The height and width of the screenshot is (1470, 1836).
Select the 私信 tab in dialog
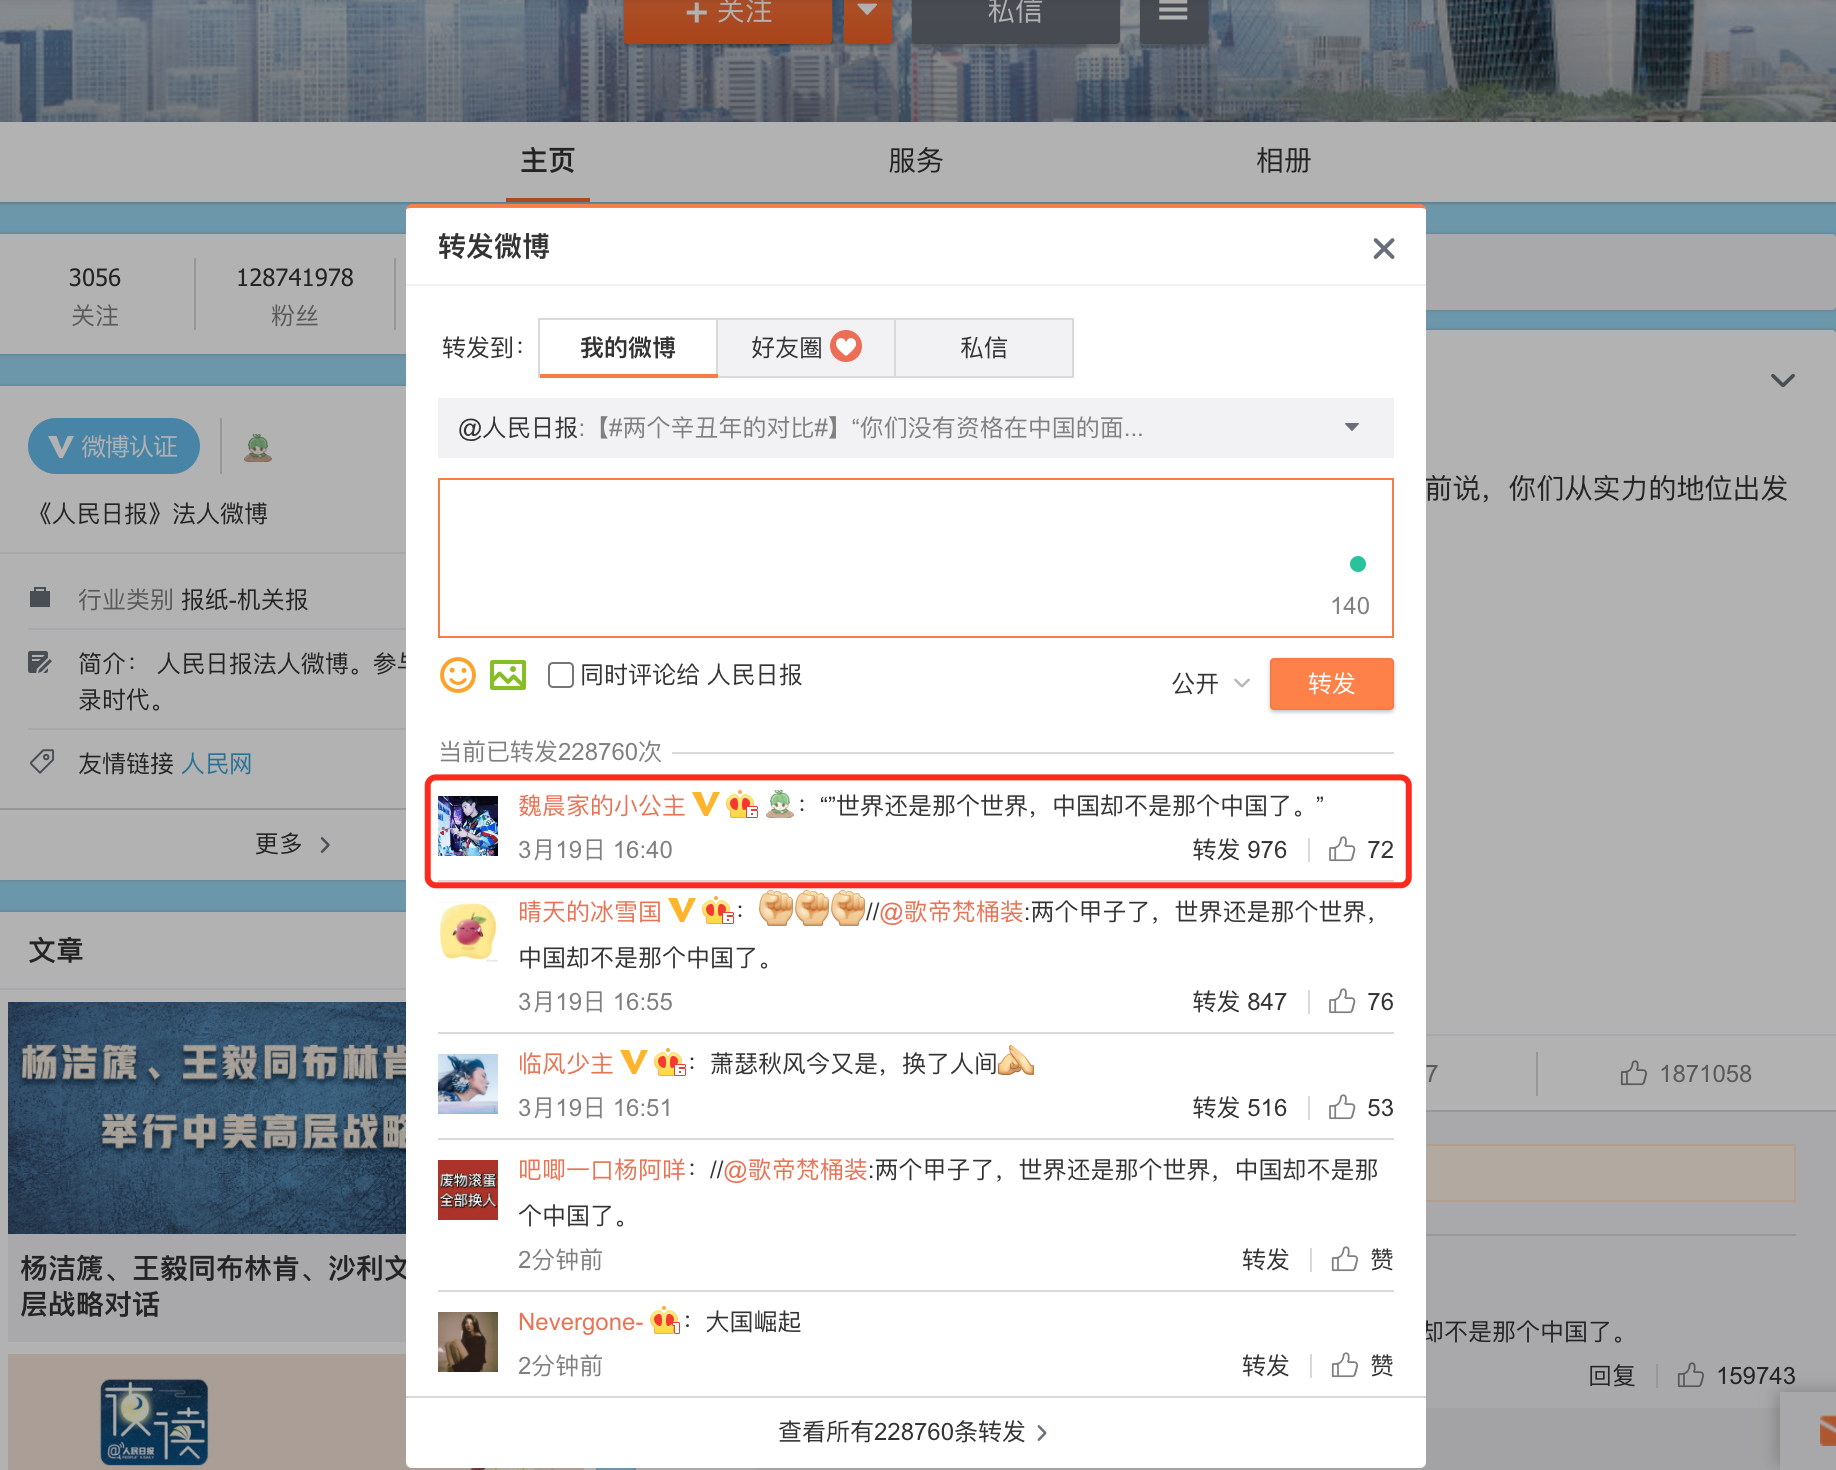pos(984,347)
